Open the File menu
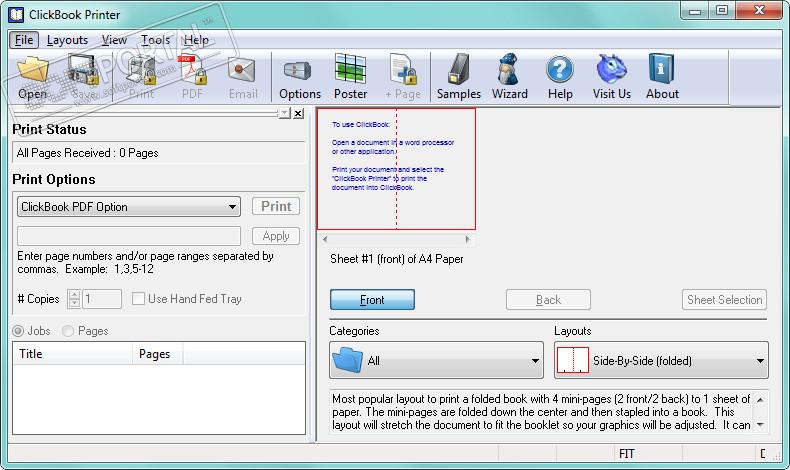This screenshot has height=470, width=790. 24,40
